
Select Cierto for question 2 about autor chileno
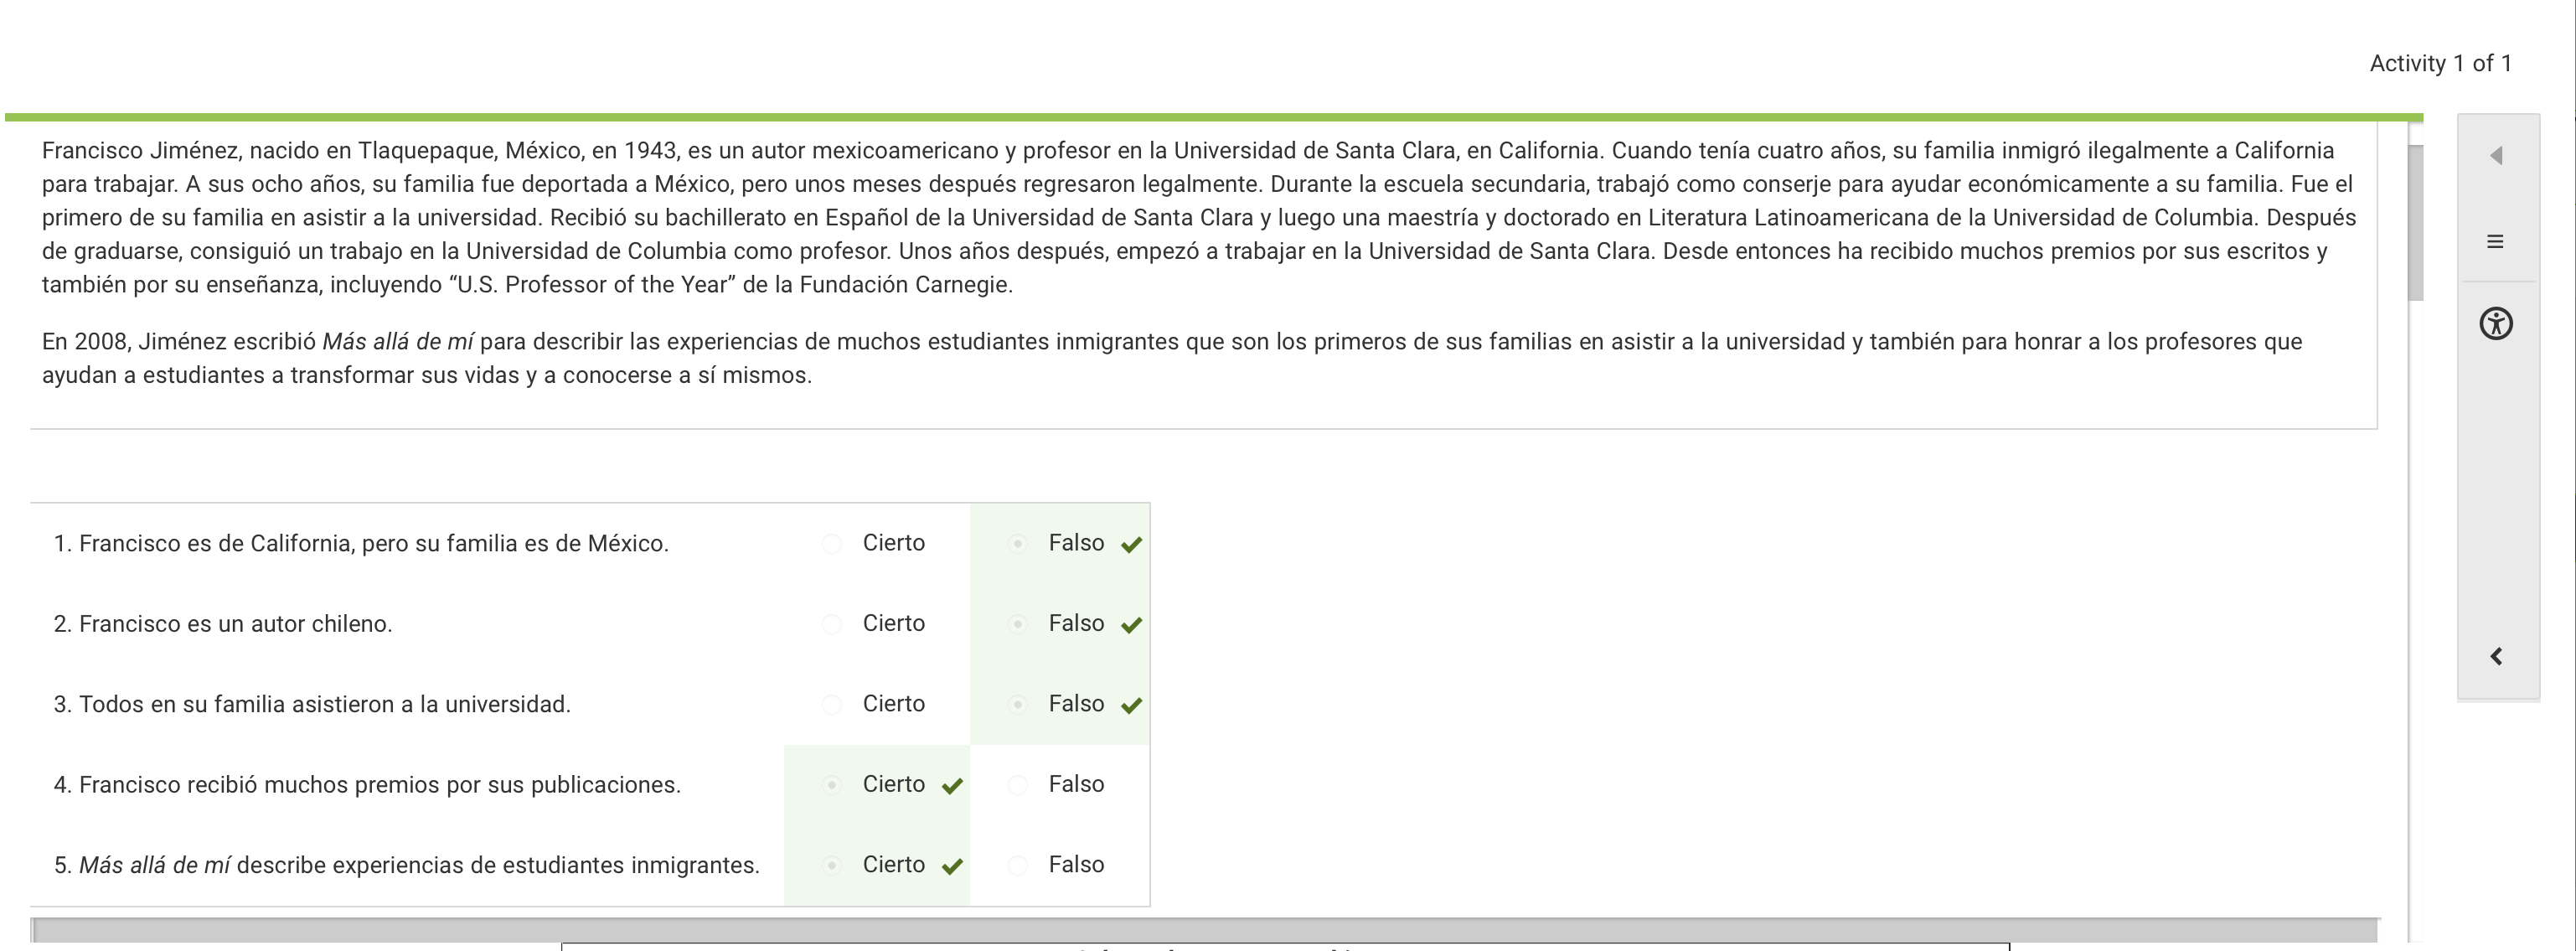pyautogui.click(x=832, y=624)
